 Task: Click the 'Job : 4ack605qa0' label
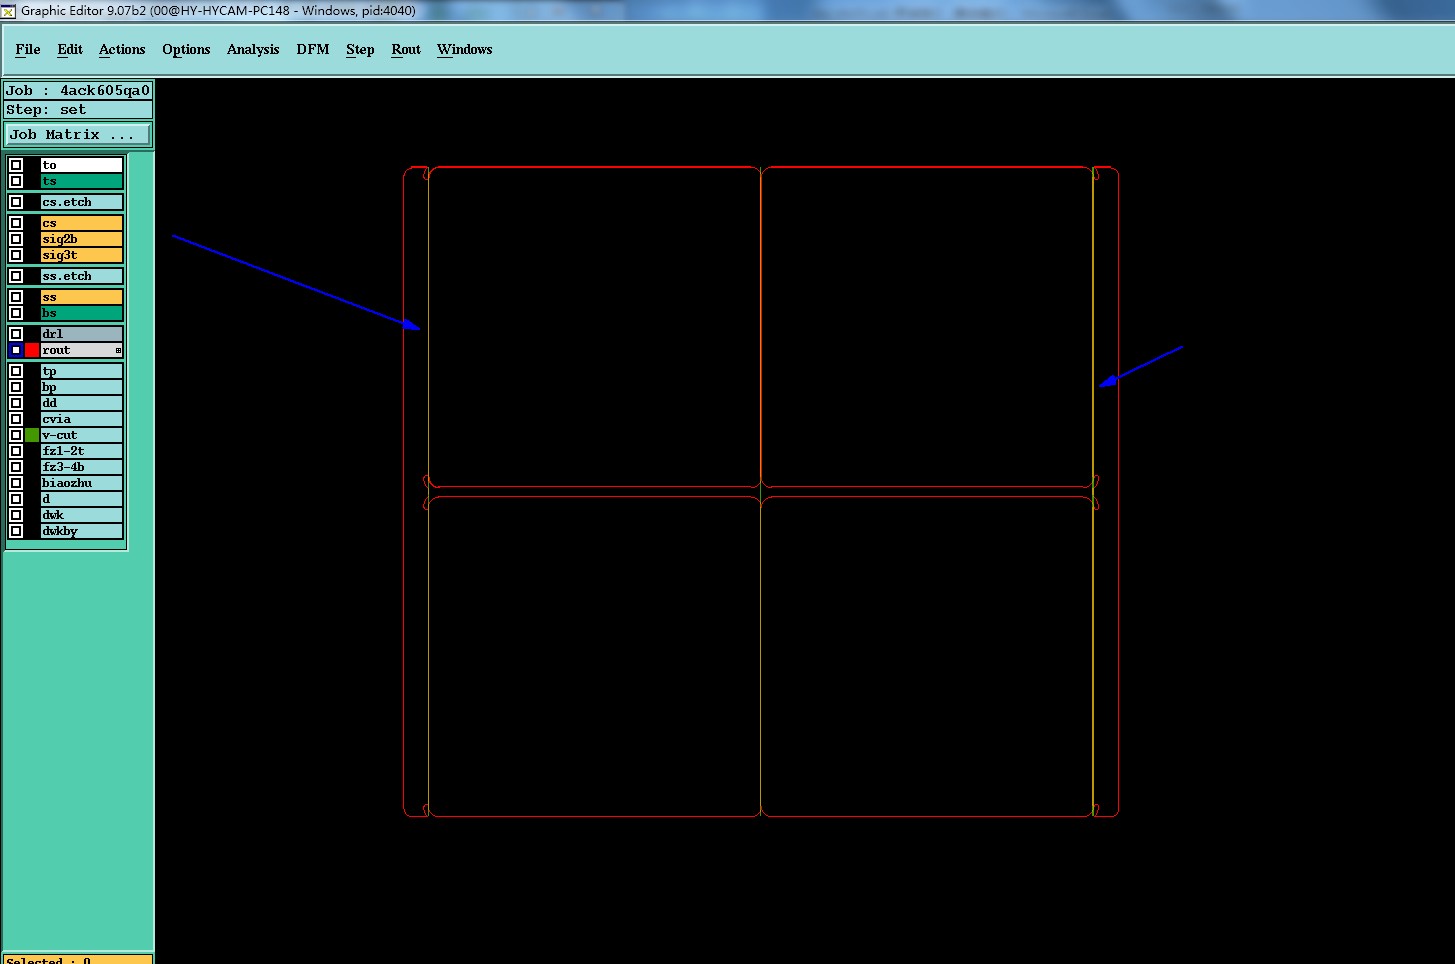pos(78,90)
